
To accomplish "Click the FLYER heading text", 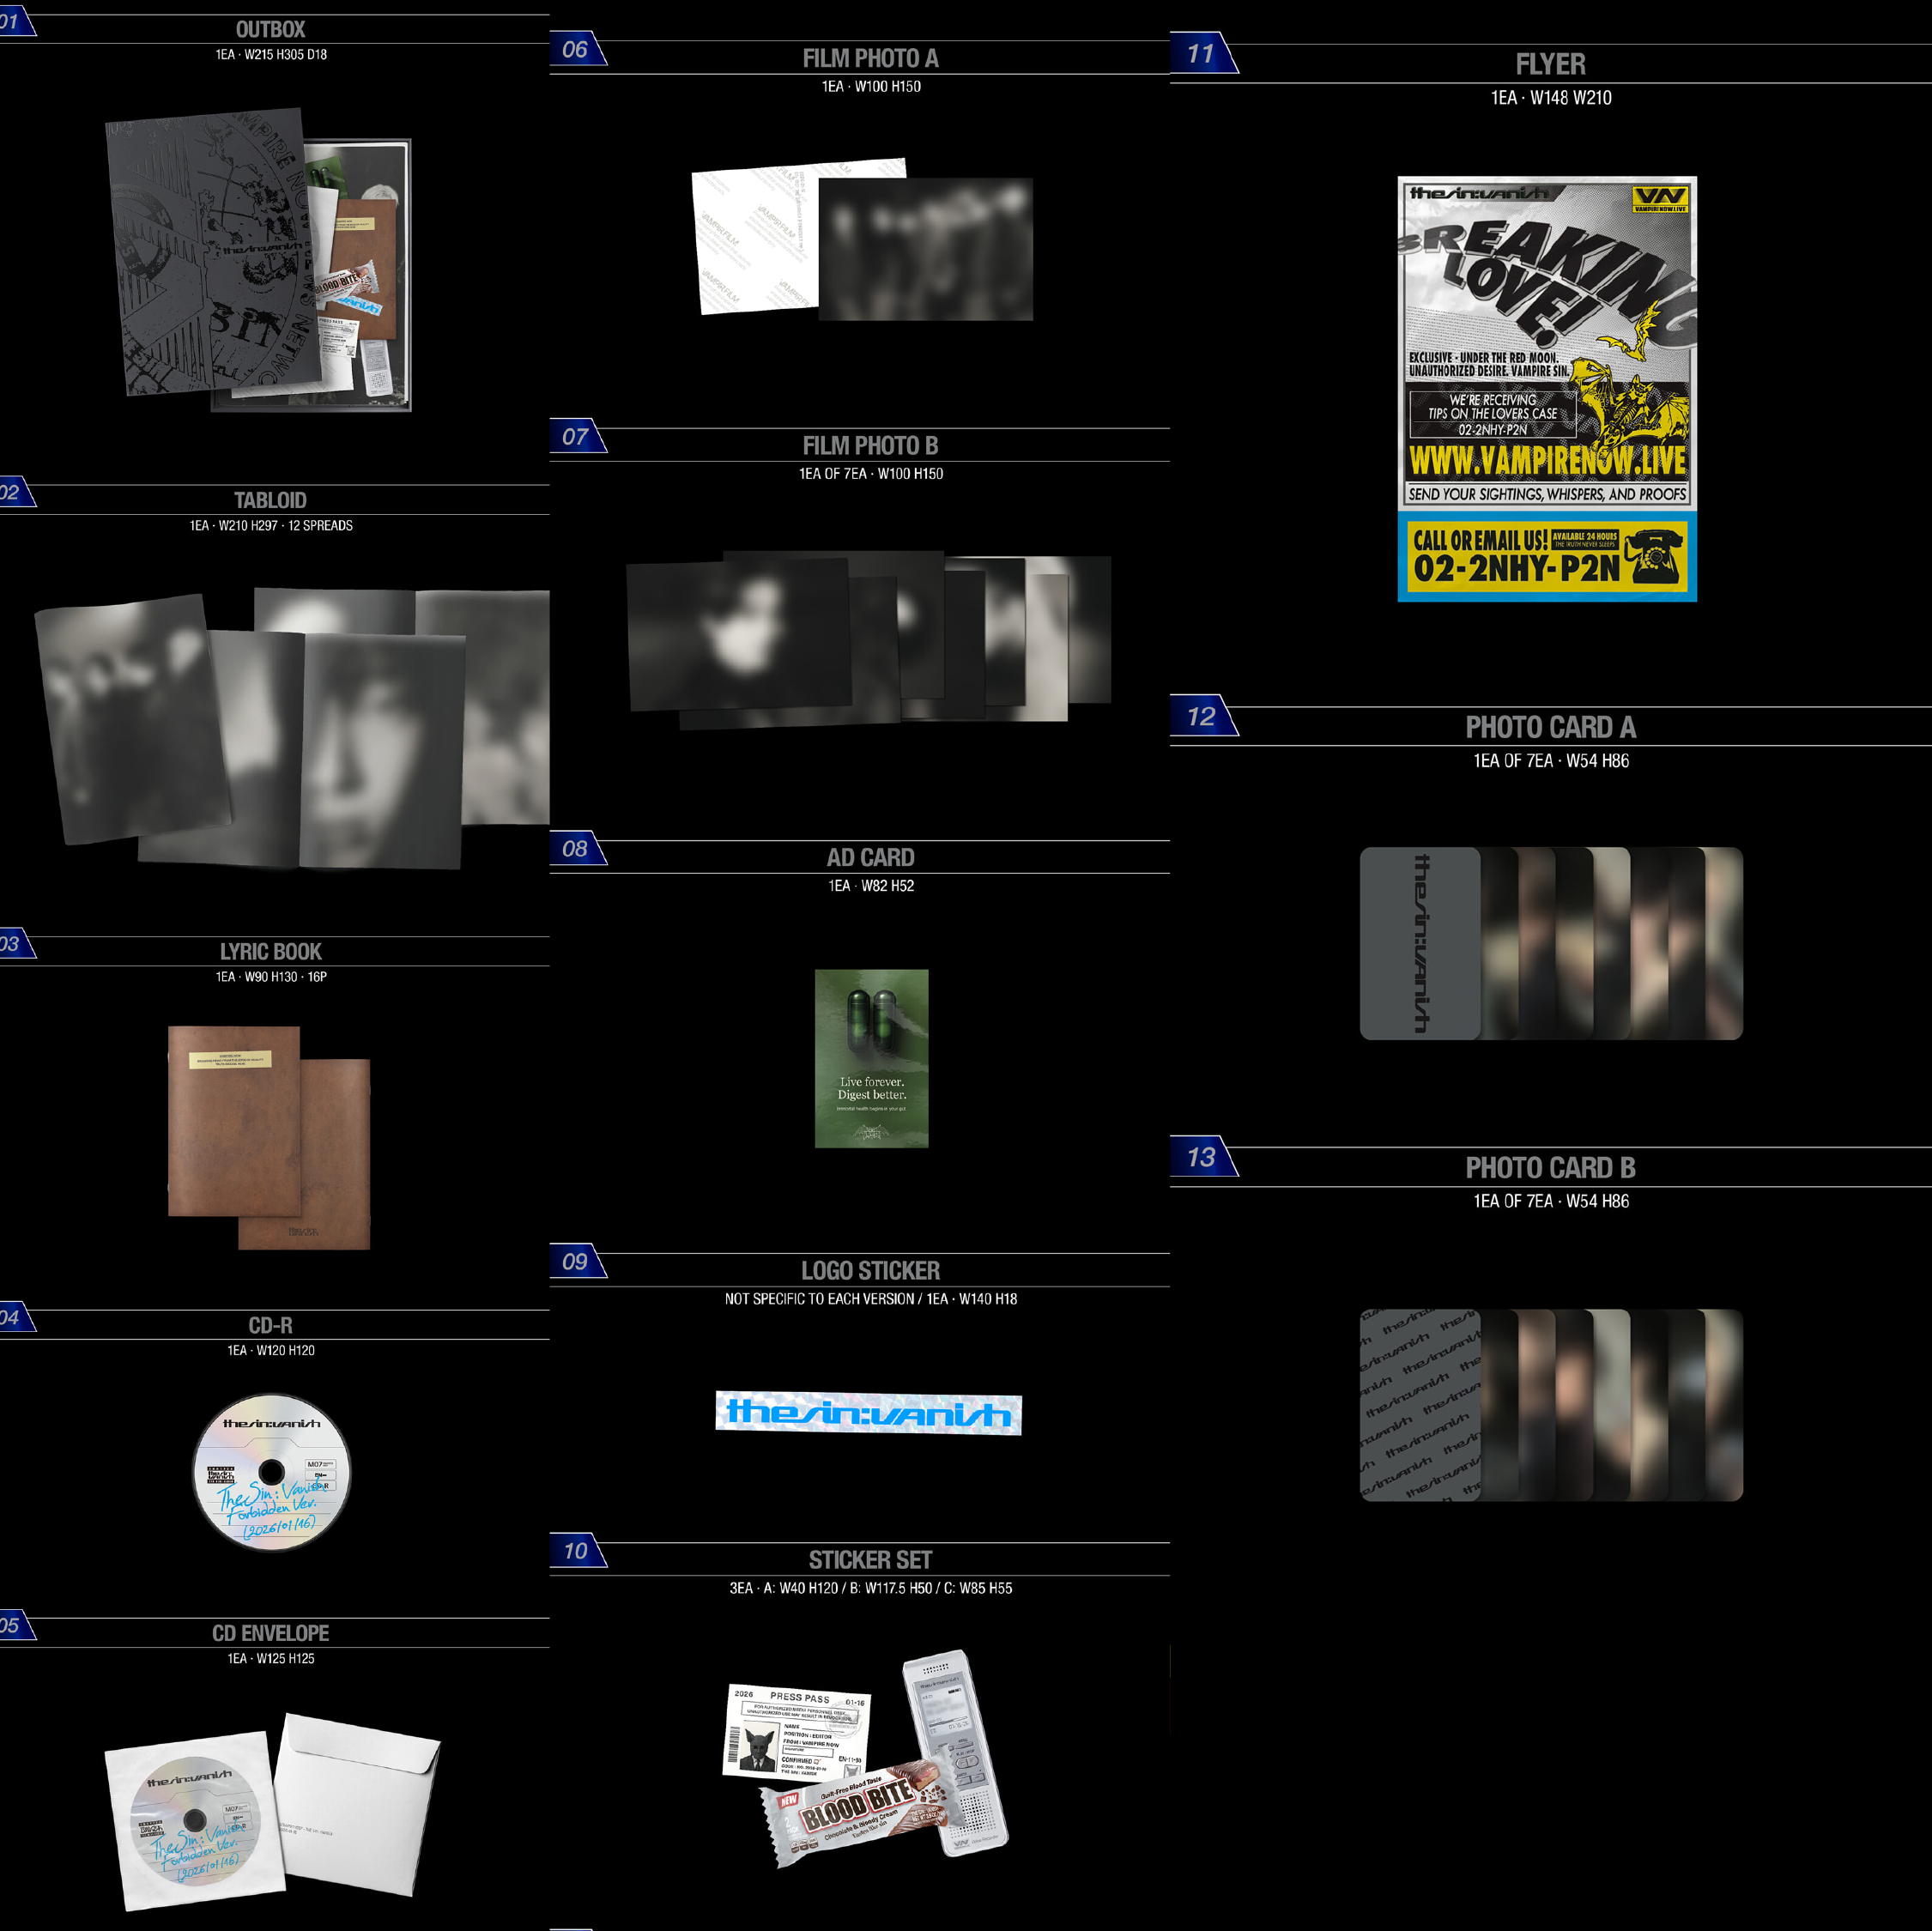I will click(x=1549, y=65).
